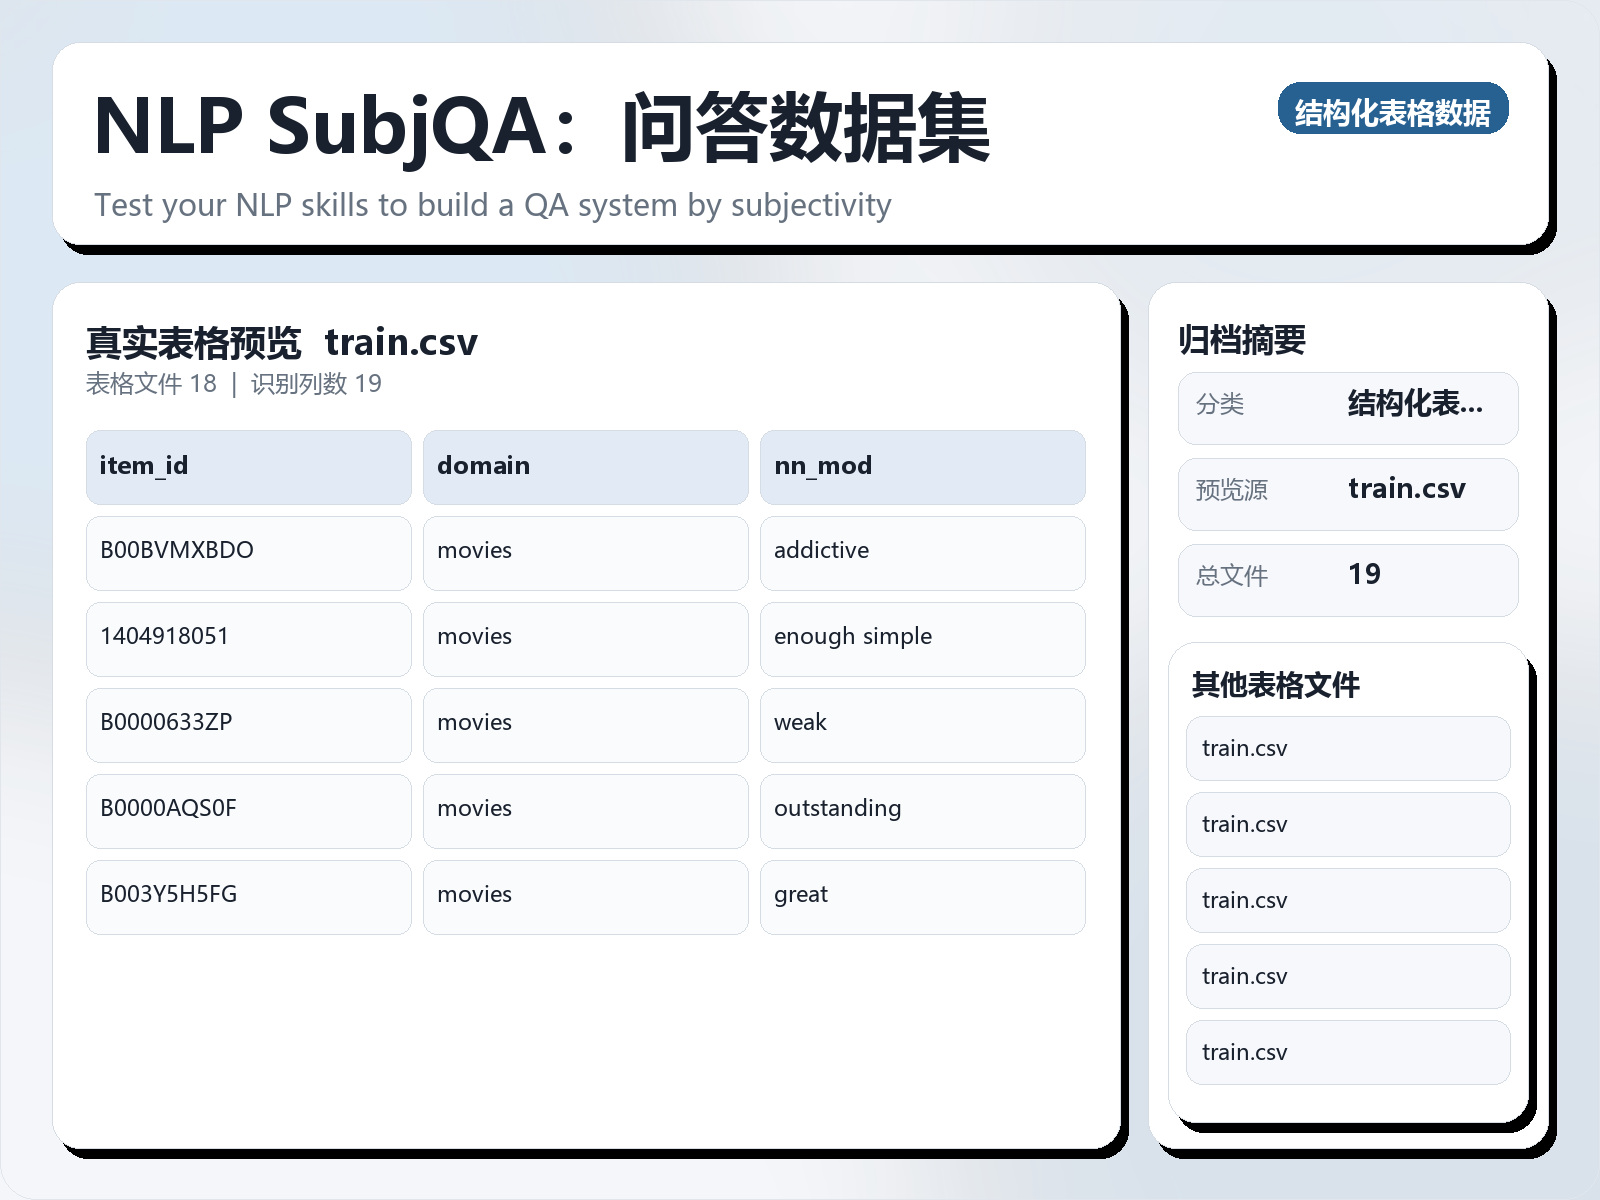Image resolution: width=1600 pixels, height=1200 pixels.
Task: Click the cell containing B00BVMXBDO
Action: pos(248,552)
